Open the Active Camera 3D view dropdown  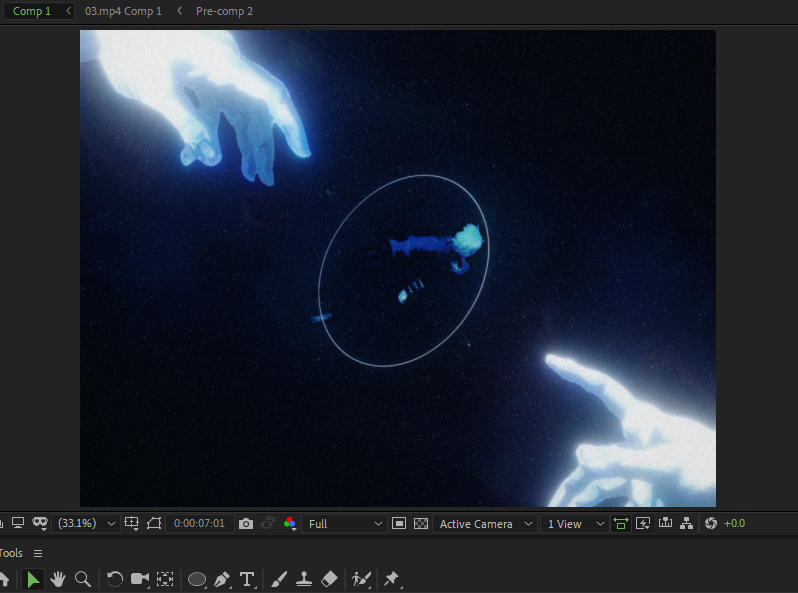point(485,524)
